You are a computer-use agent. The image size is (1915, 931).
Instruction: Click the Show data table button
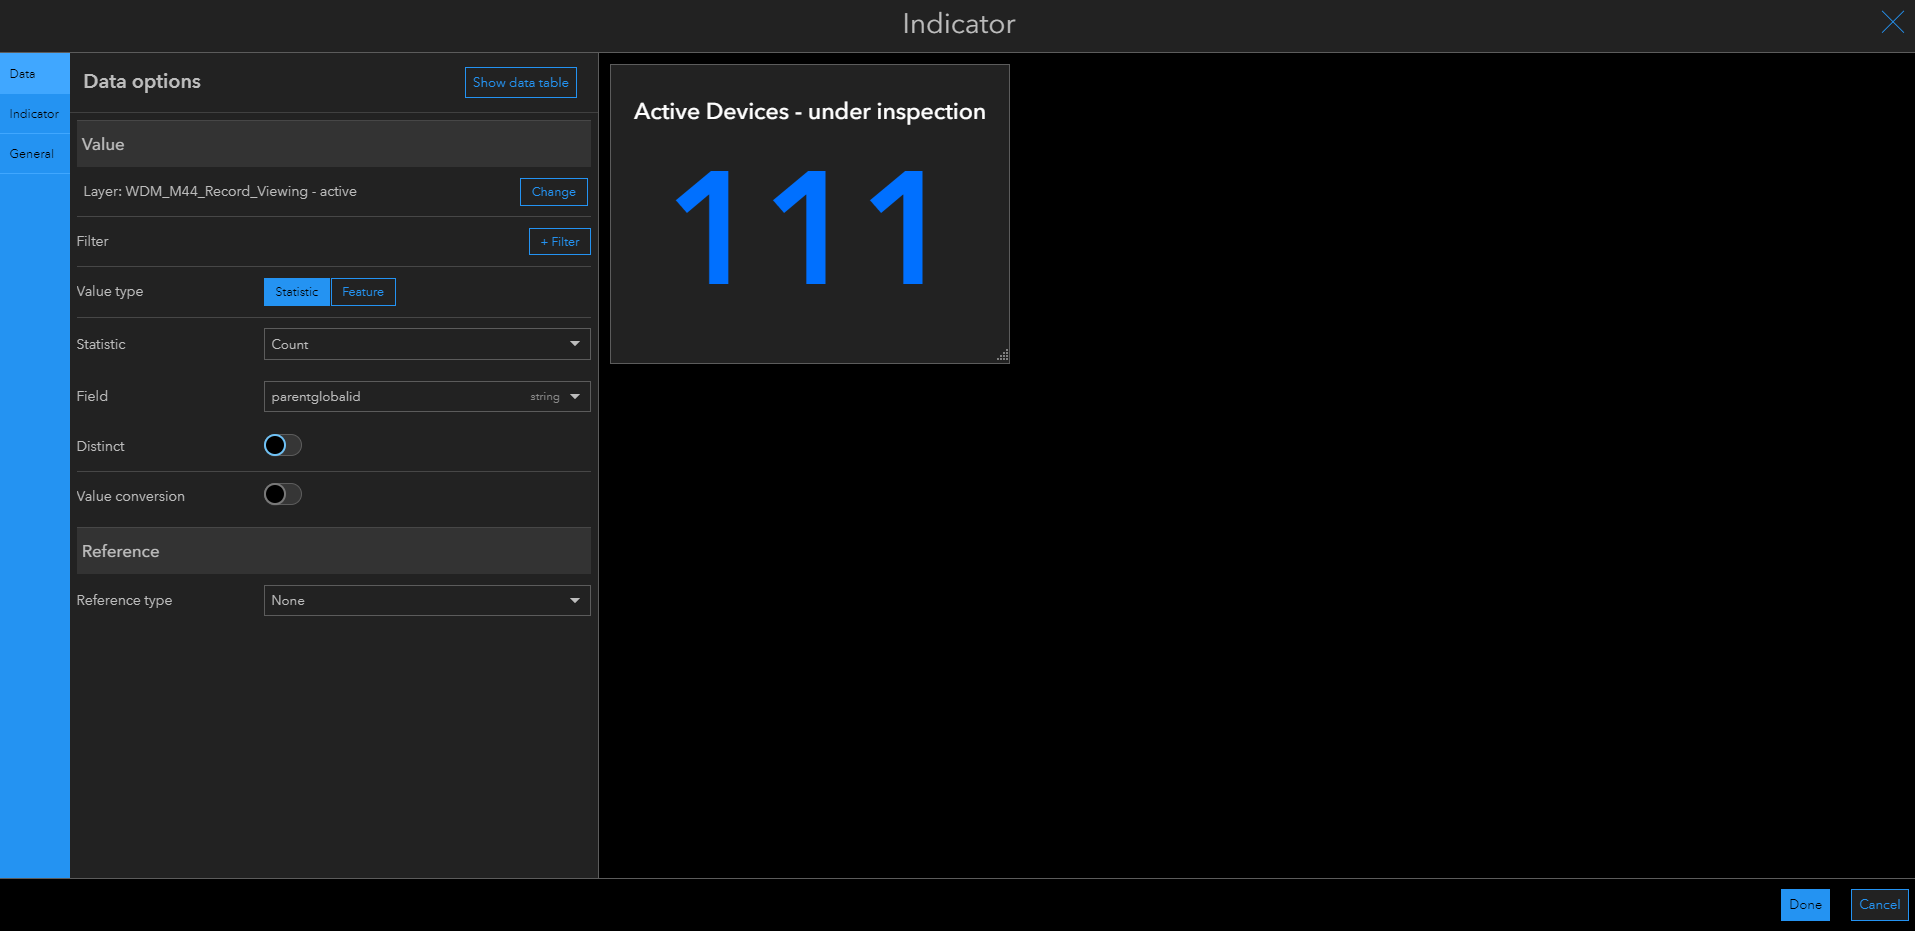(520, 82)
